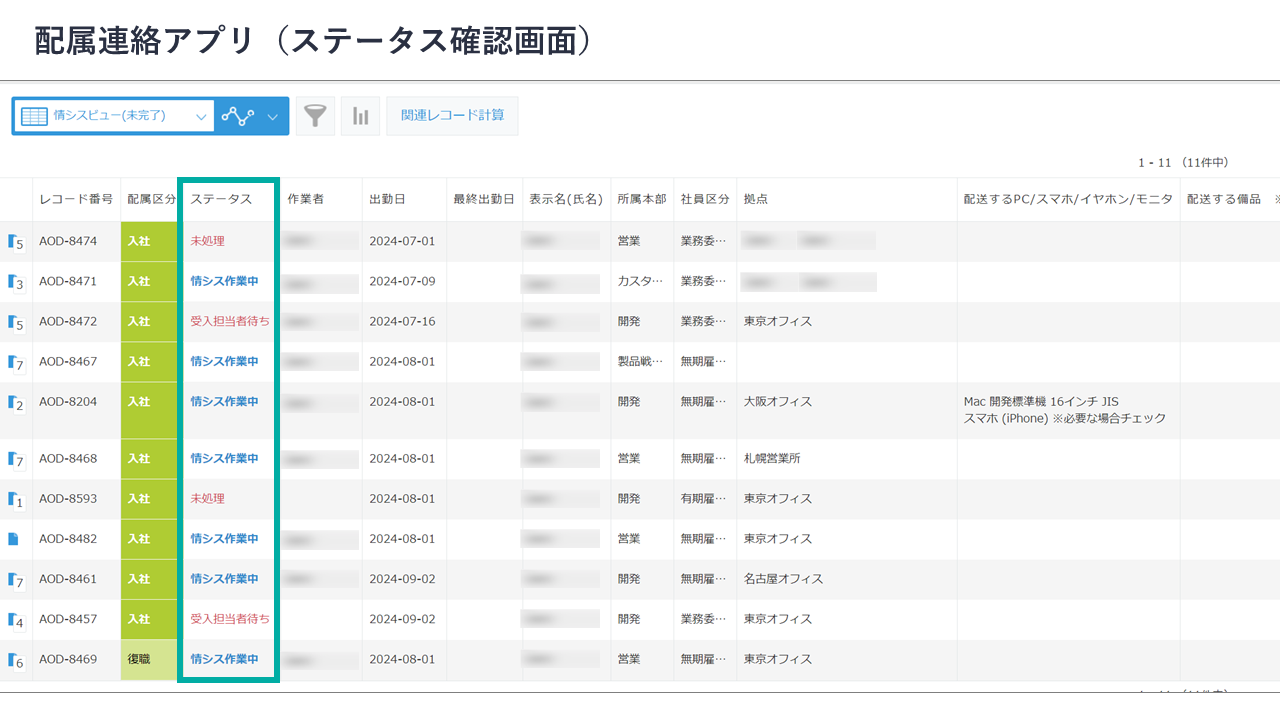
Task: Click the 所属本部 column header
Action: coord(642,200)
